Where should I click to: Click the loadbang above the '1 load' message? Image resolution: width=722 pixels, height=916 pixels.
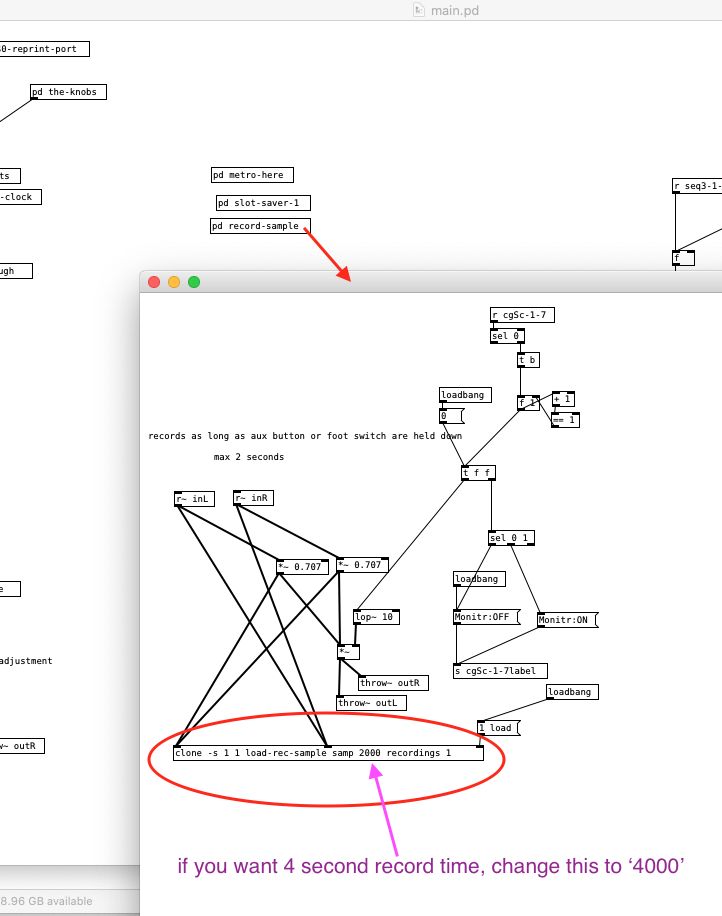click(572, 692)
